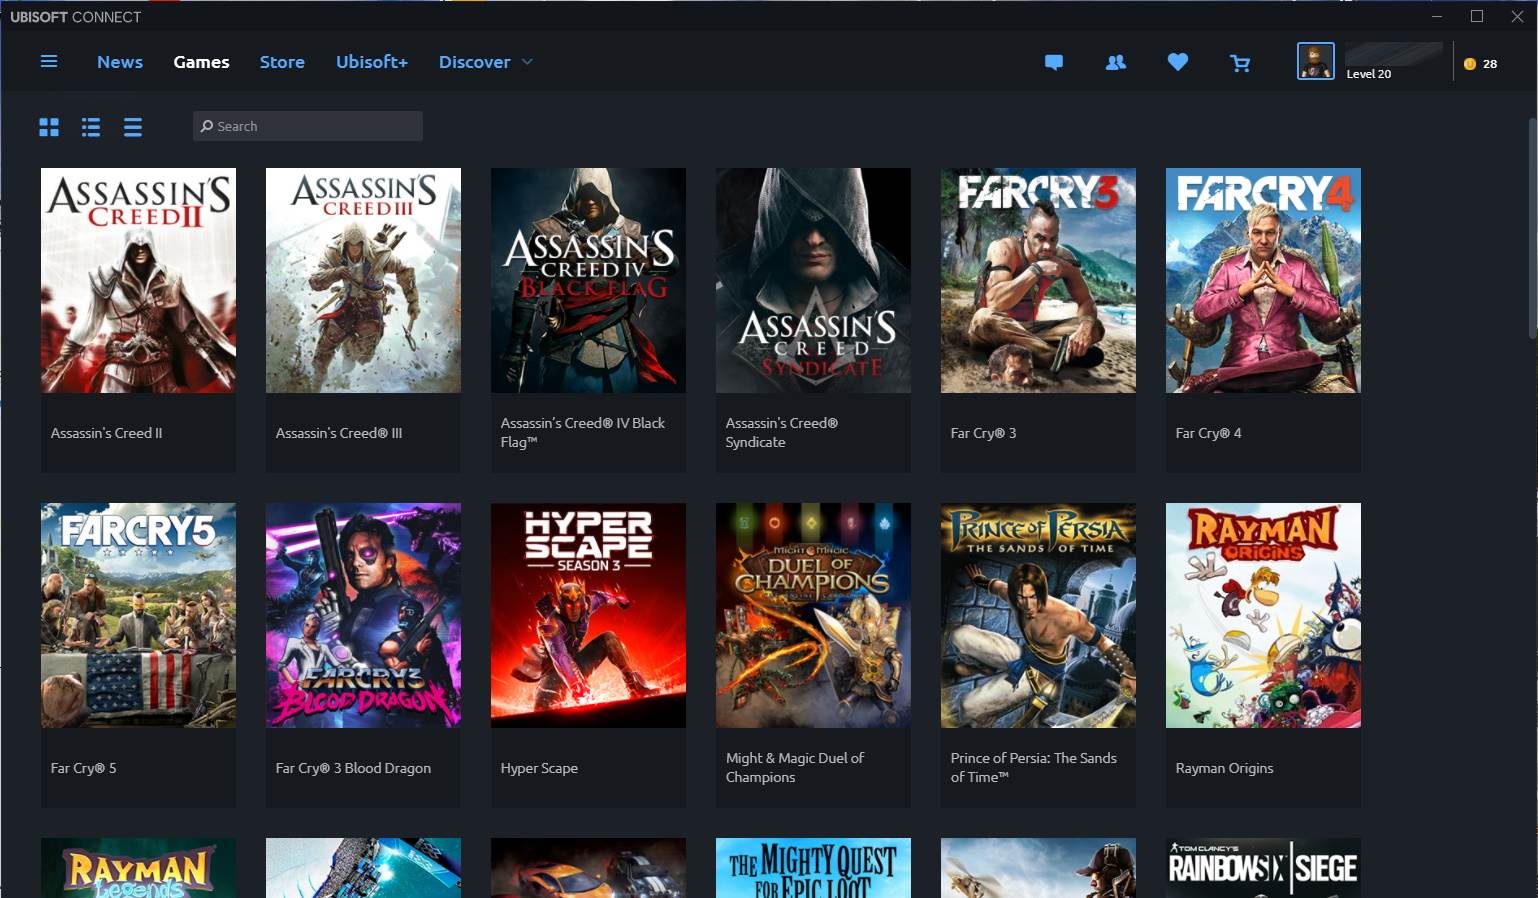Open the chat messages icon
Image resolution: width=1538 pixels, height=898 pixels.
(1053, 62)
